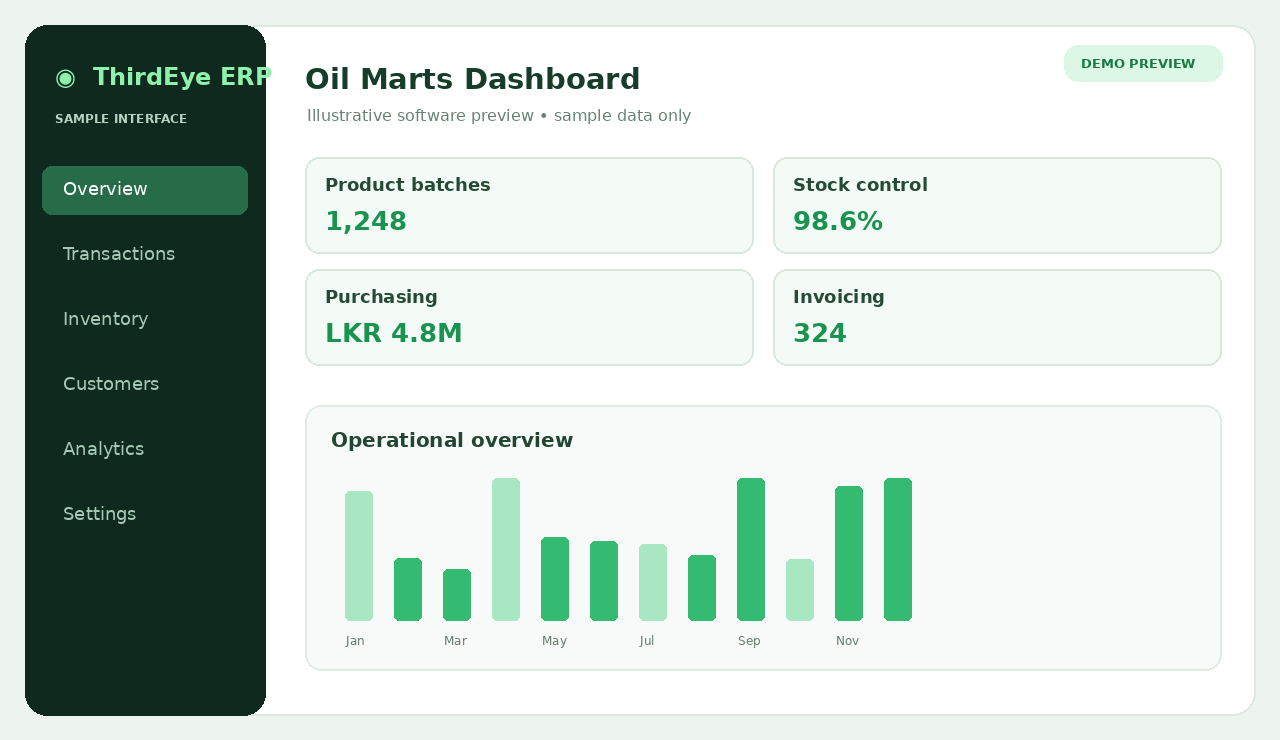Click the 98.6% stock control value
The height and width of the screenshot is (740, 1280).
[838, 222]
